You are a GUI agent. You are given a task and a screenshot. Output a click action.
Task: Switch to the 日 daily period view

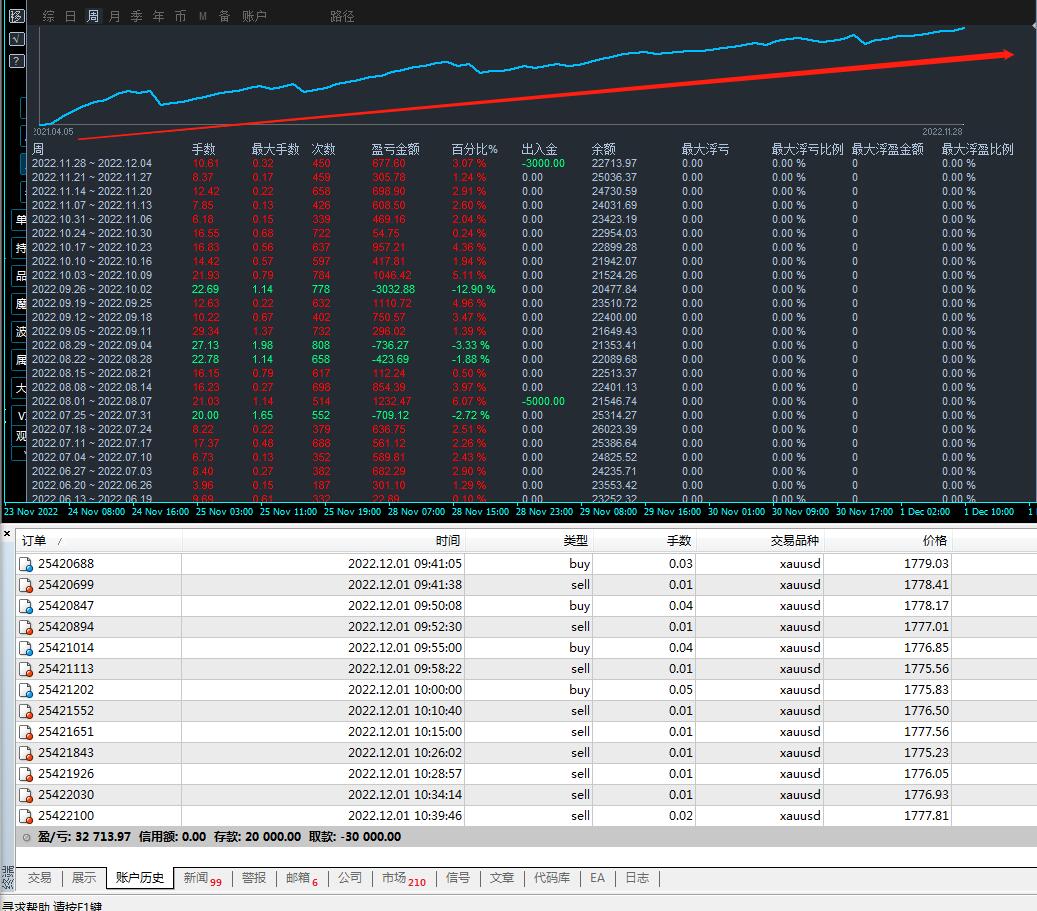tap(70, 16)
